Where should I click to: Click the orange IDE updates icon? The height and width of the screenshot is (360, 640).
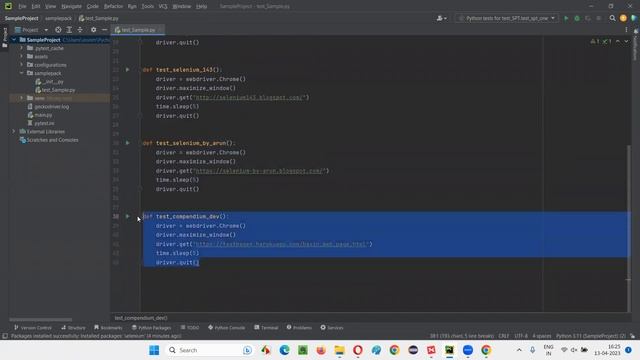pyautogui.click(x=623, y=18)
